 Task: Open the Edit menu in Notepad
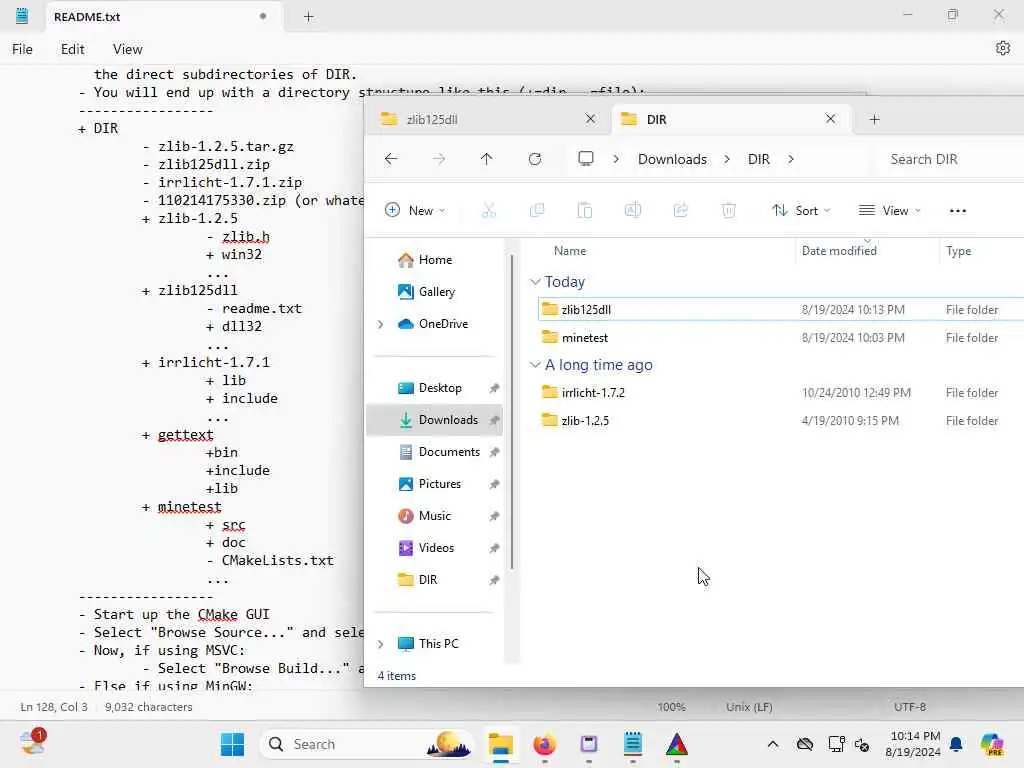point(72,49)
